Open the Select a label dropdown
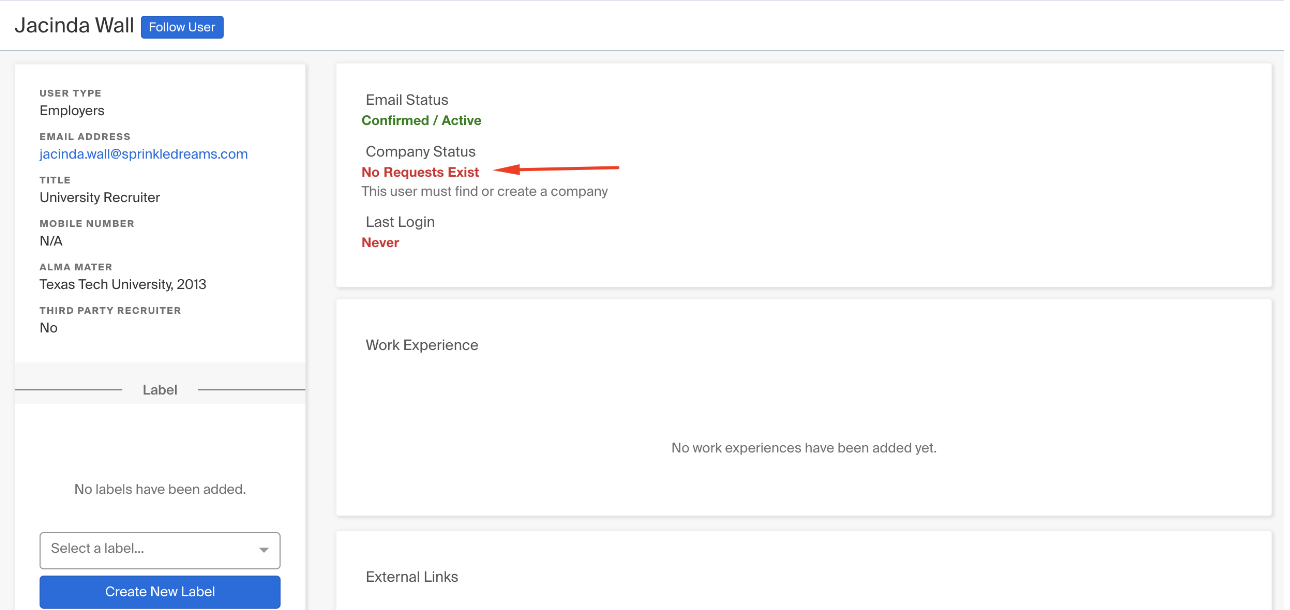Image resolution: width=1290 pixels, height=610 pixels. tap(160, 549)
